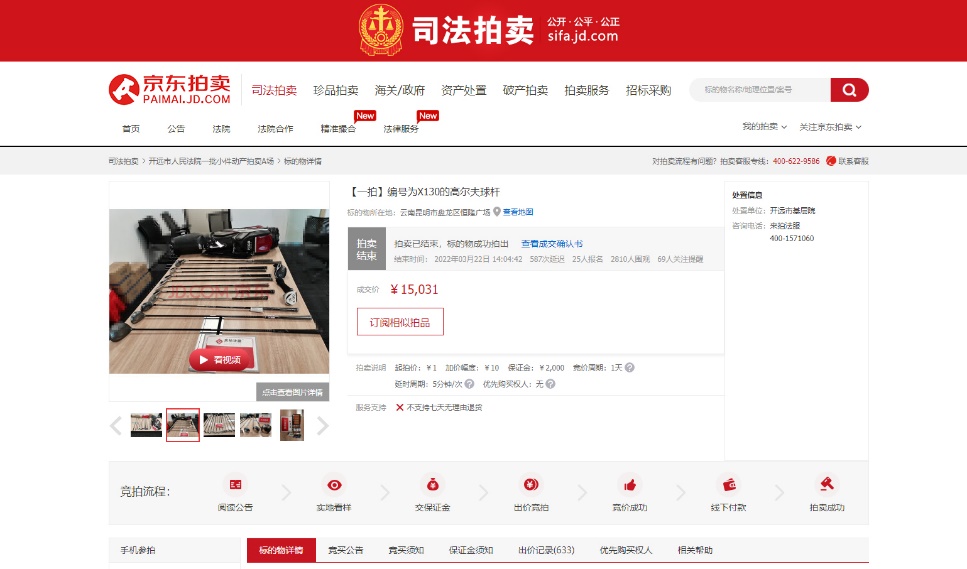Click the 拍卖成功 gavel icon
This screenshot has height=569, width=967.
pyautogui.click(x=827, y=485)
